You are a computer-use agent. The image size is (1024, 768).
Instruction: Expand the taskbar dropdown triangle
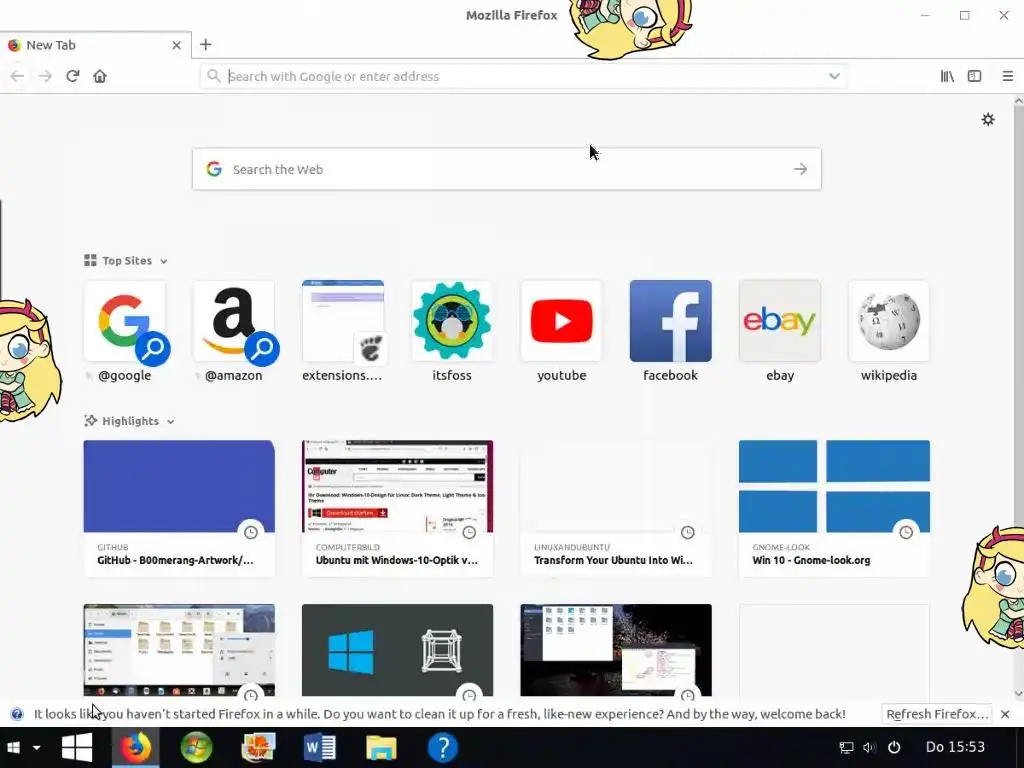click(x=37, y=747)
